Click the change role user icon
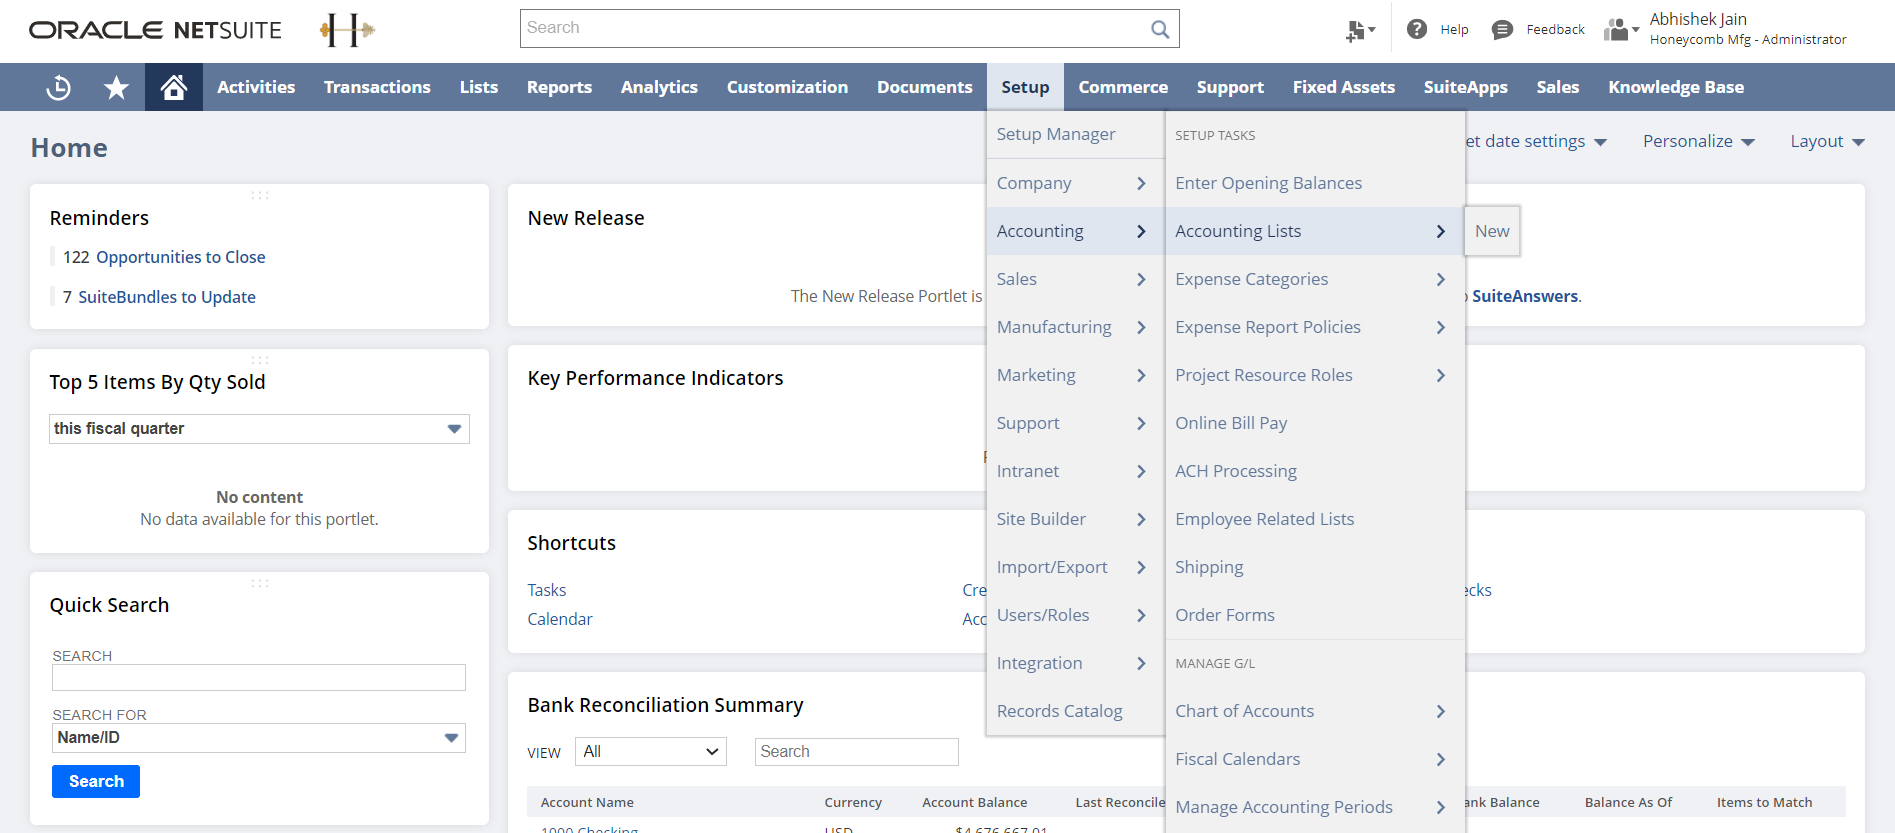 (x=1619, y=30)
